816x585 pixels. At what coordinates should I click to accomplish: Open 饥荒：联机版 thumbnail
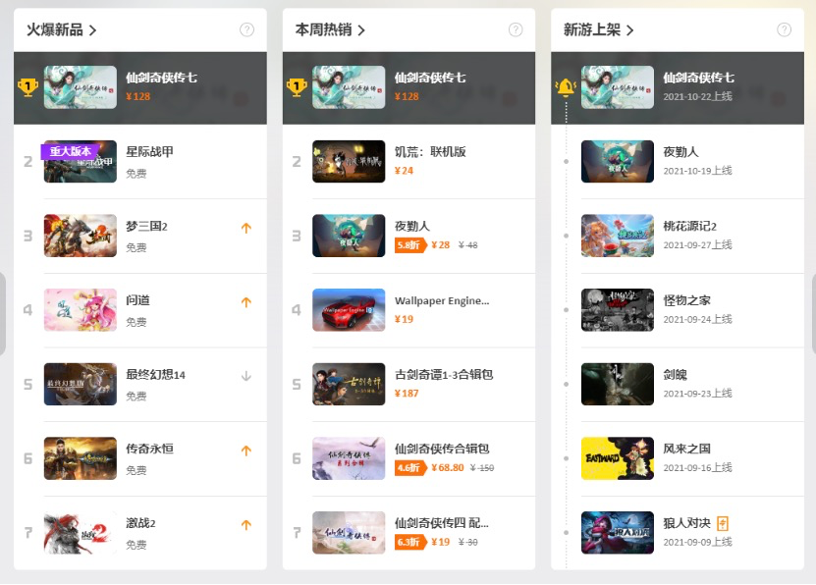(349, 161)
